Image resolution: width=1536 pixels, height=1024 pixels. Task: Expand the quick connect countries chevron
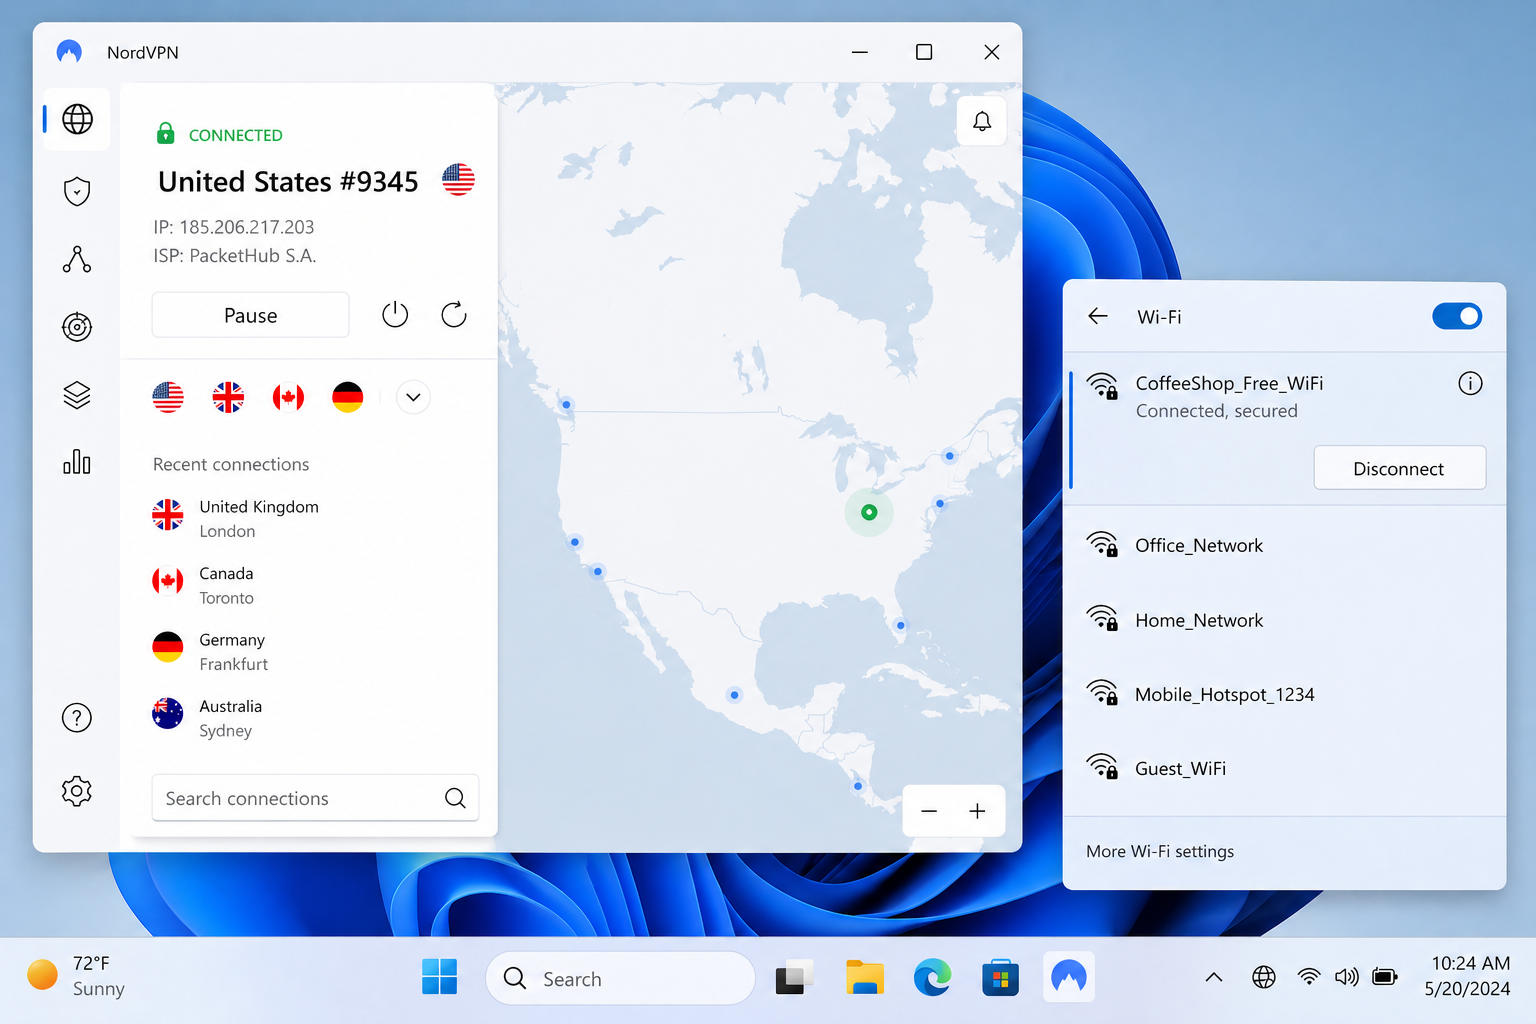pyautogui.click(x=413, y=397)
